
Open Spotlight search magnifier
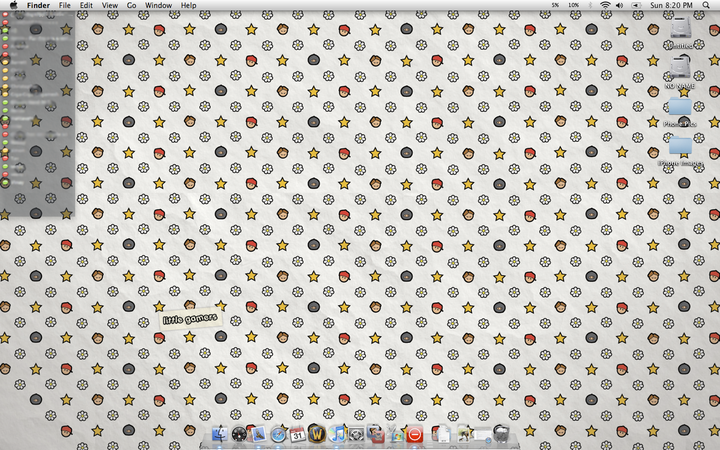tap(706, 5)
